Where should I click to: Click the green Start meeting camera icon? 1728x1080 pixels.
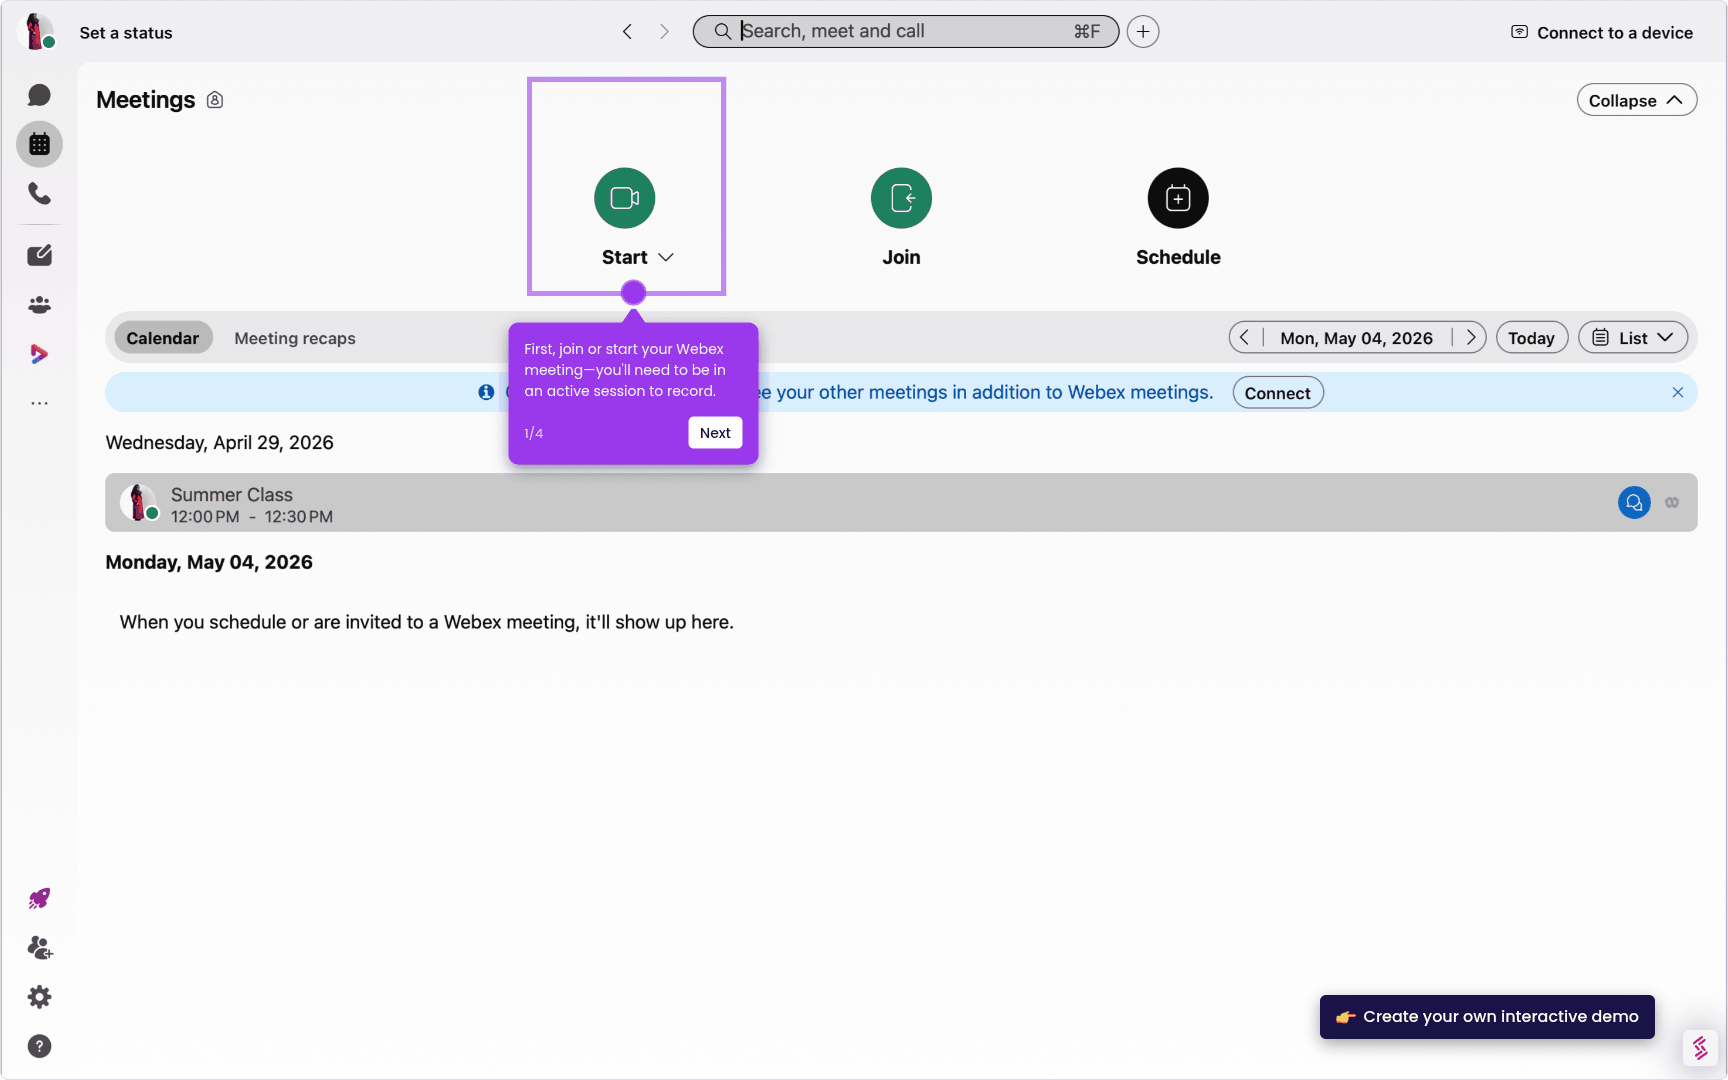pos(625,198)
